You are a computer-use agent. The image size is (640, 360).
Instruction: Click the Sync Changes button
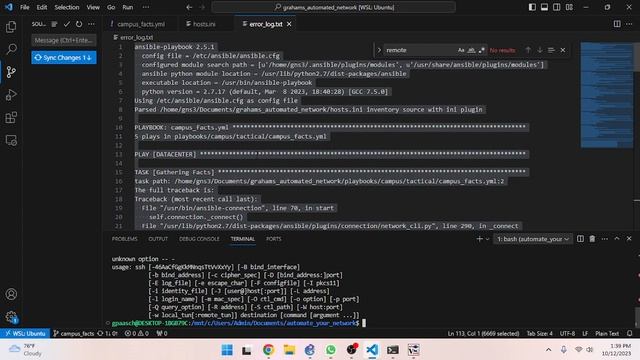pyautogui.click(x=64, y=58)
